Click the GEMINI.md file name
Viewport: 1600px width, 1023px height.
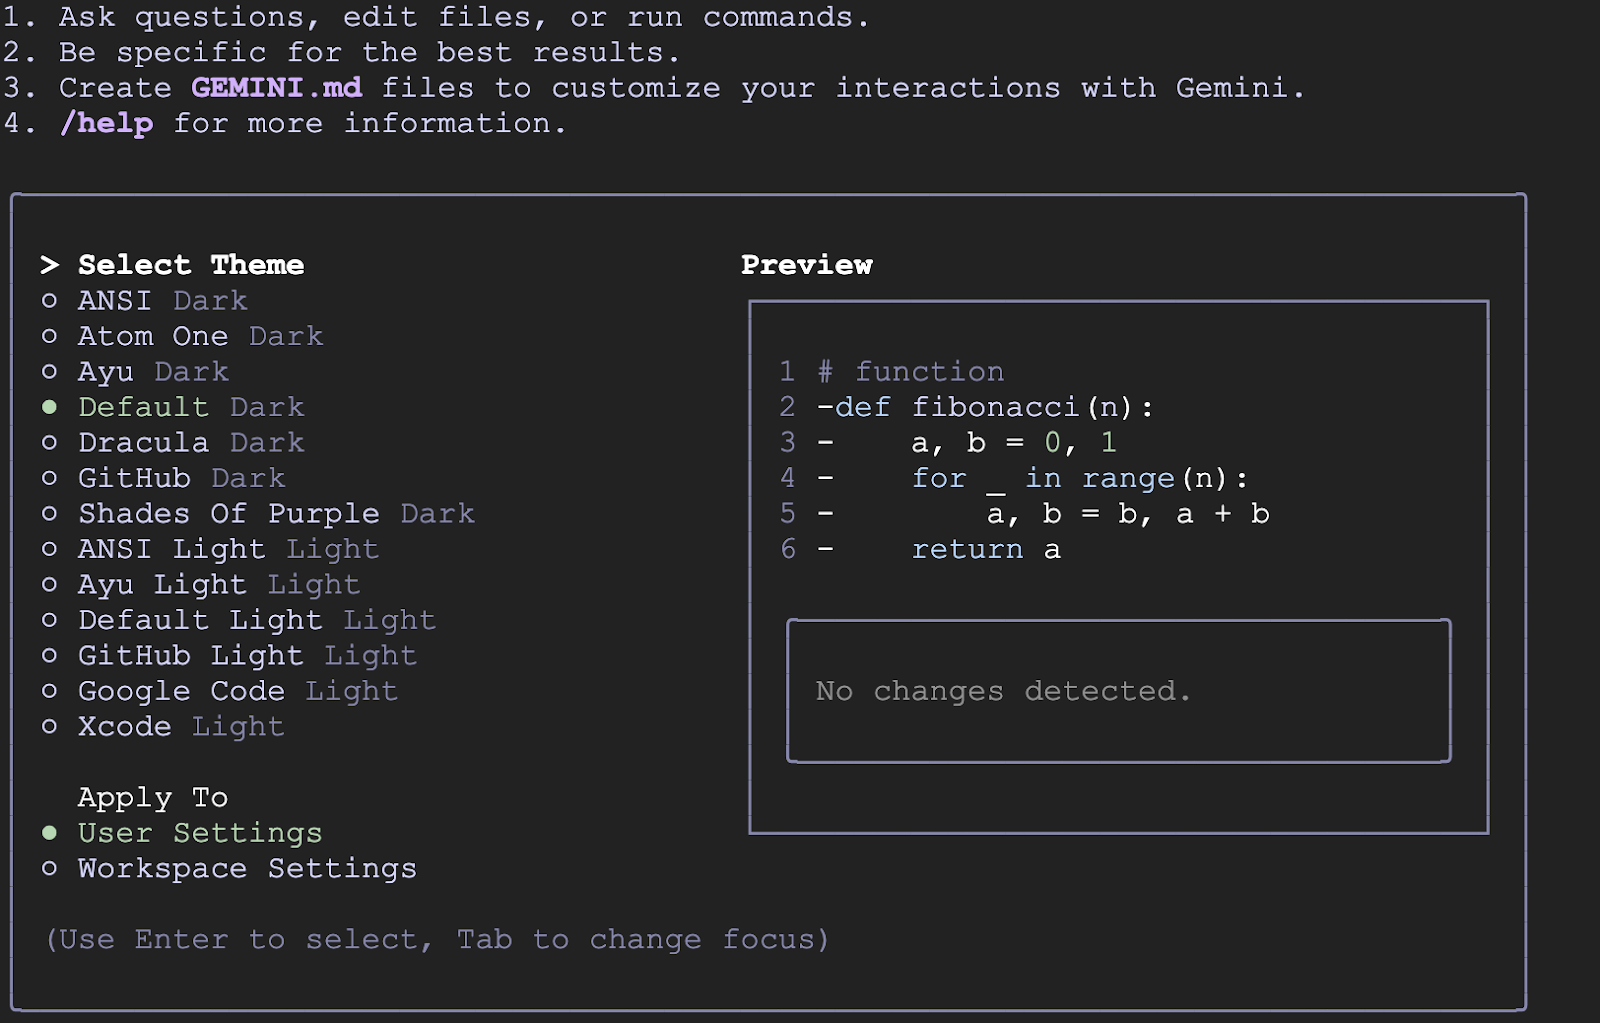[276, 88]
